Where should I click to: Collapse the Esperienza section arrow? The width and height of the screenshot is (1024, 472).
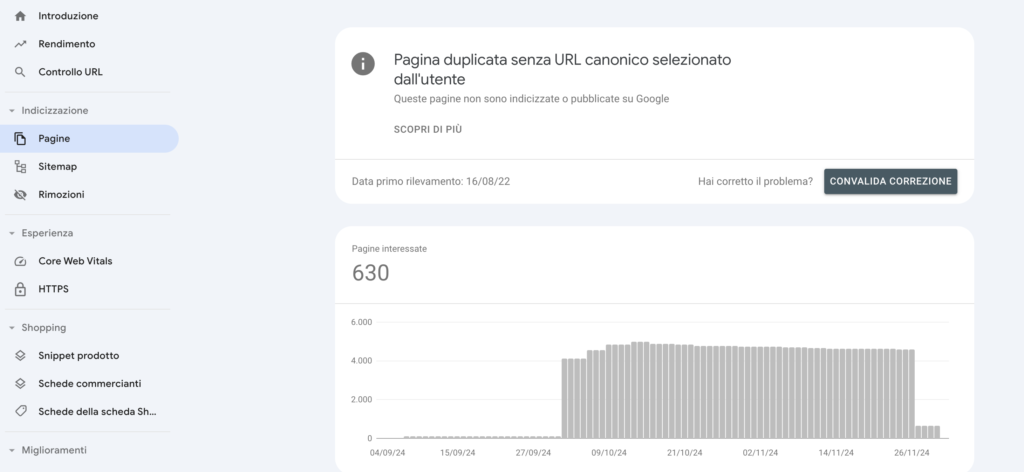pyautogui.click(x=11, y=233)
